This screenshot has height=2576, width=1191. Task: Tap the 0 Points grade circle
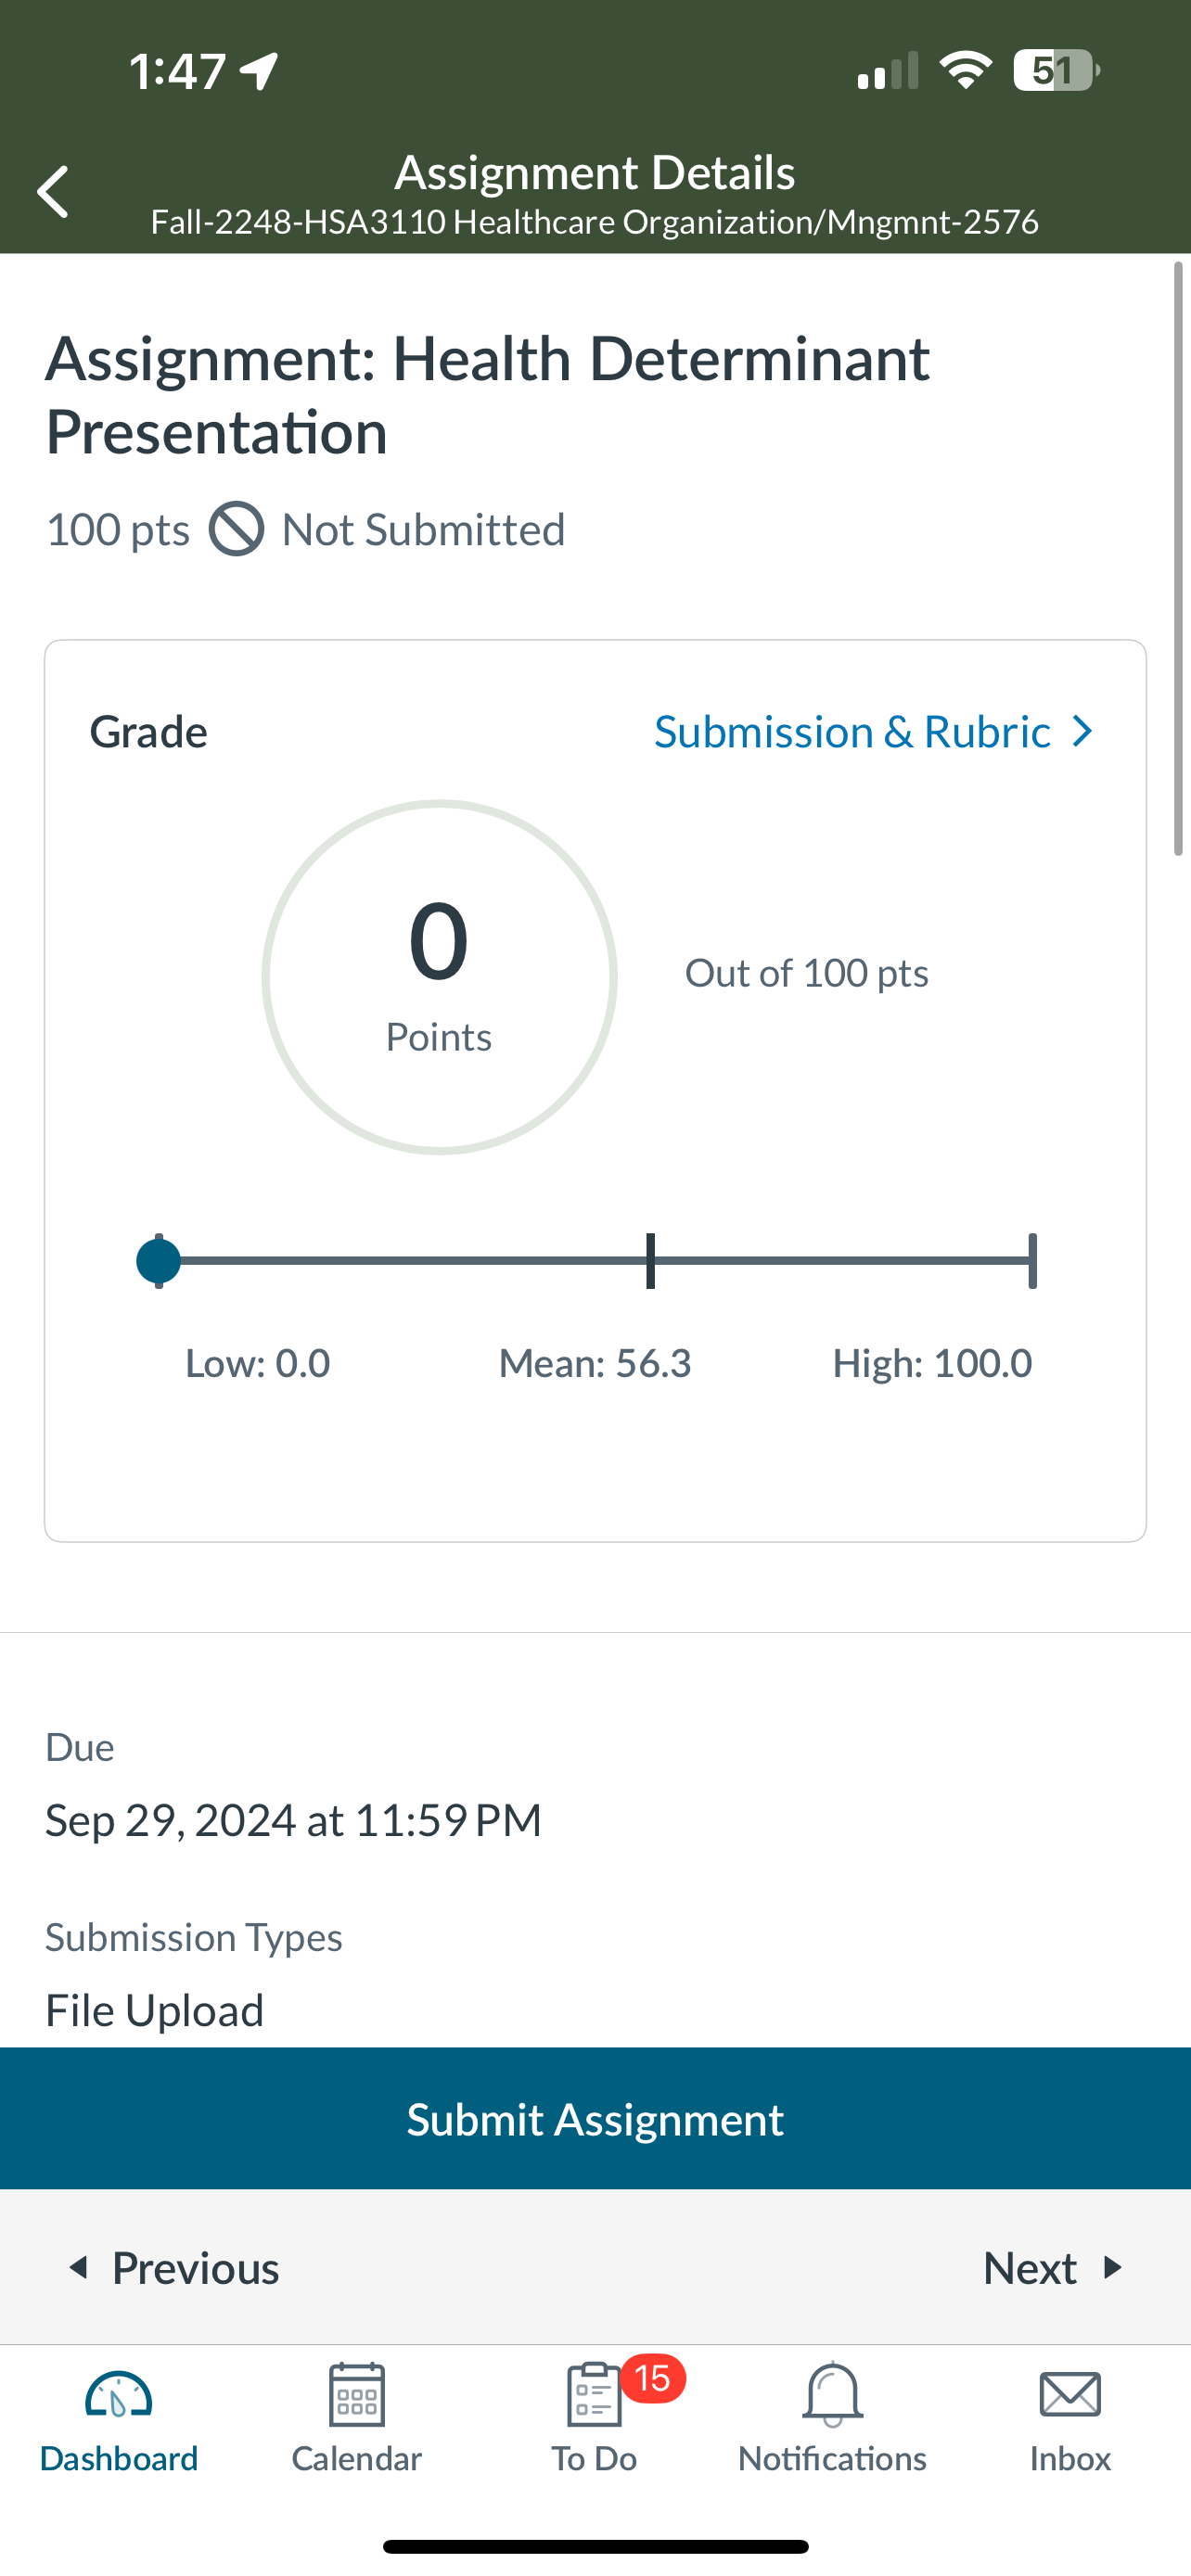[439, 977]
